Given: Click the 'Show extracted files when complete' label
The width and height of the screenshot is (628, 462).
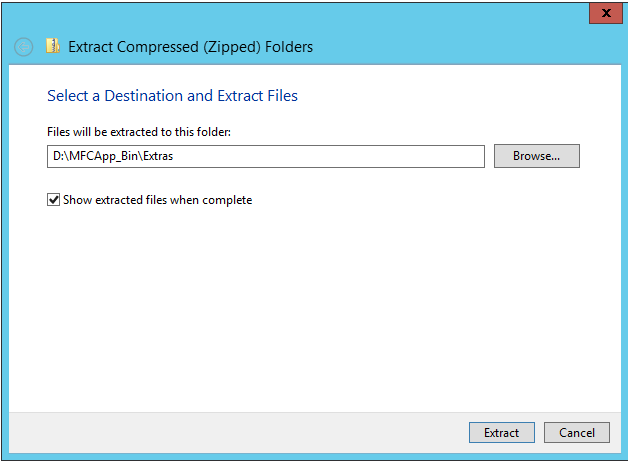Looking at the screenshot, I should (x=157, y=200).
